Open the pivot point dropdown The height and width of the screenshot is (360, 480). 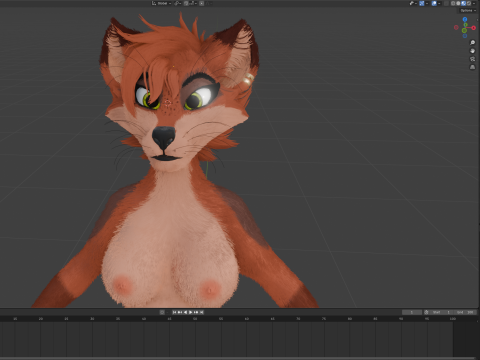(x=178, y=3)
